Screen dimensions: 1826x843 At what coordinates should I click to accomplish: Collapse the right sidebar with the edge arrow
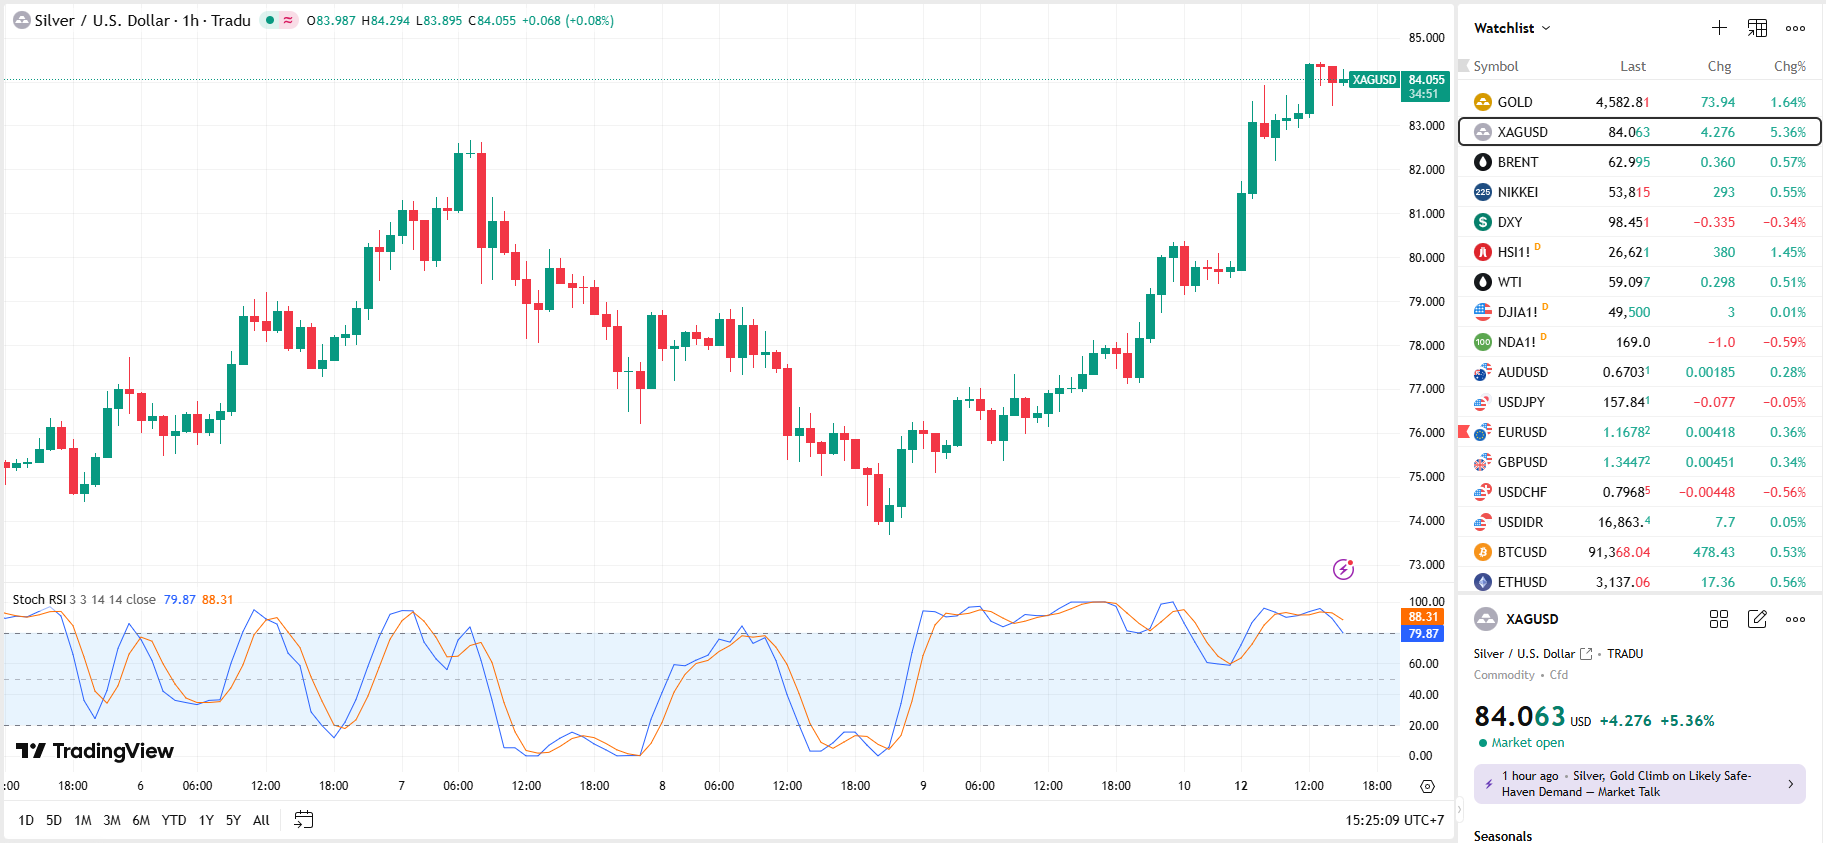click(1459, 808)
